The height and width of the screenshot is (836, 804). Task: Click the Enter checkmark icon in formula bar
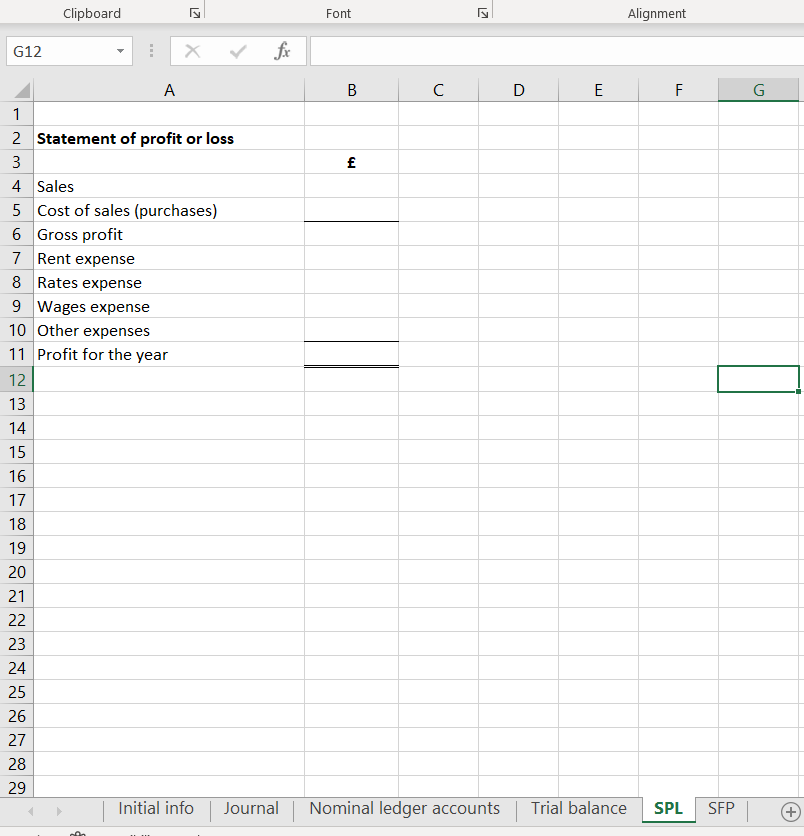tap(238, 51)
